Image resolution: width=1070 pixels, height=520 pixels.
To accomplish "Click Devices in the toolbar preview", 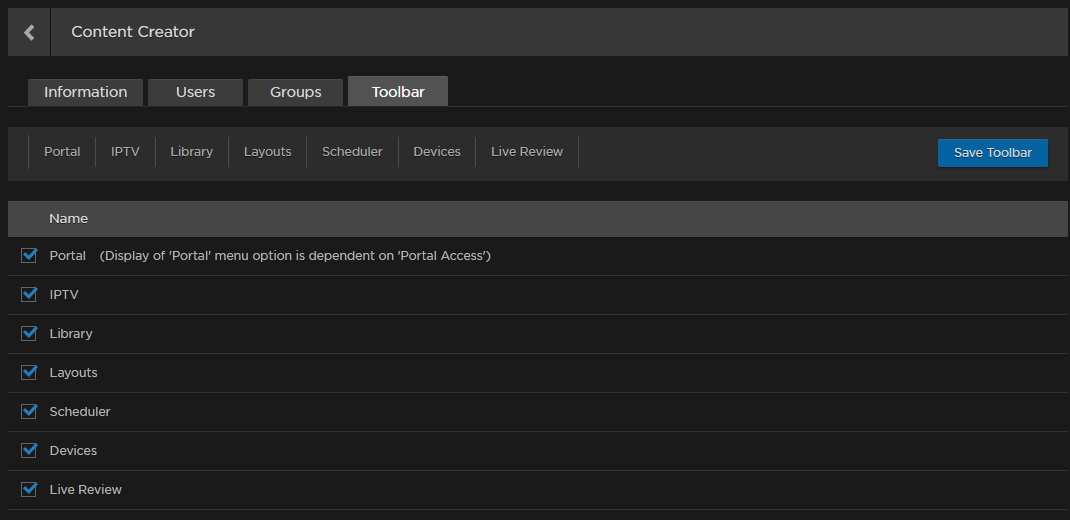I will [437, 152].
